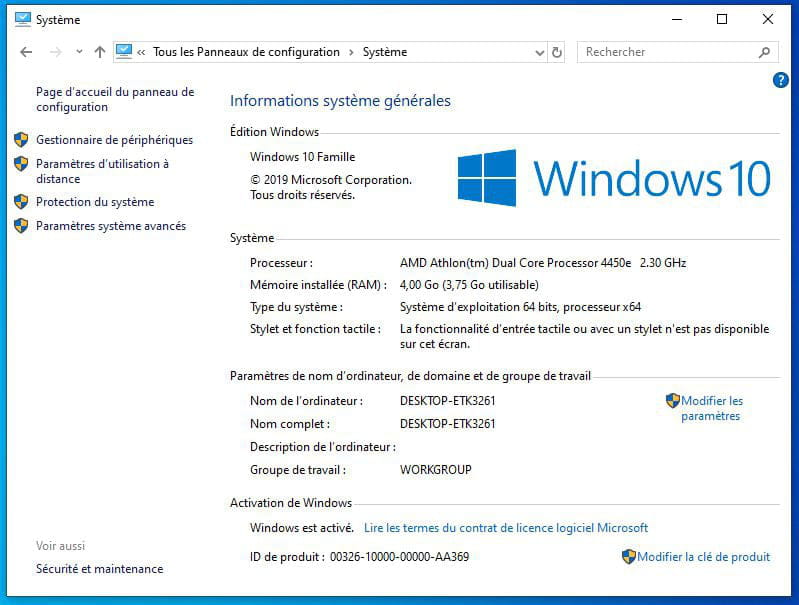Image resolution: width=799 pixels, height=605 pixels.
Task: Close the Système window
Action: [768, 19]
